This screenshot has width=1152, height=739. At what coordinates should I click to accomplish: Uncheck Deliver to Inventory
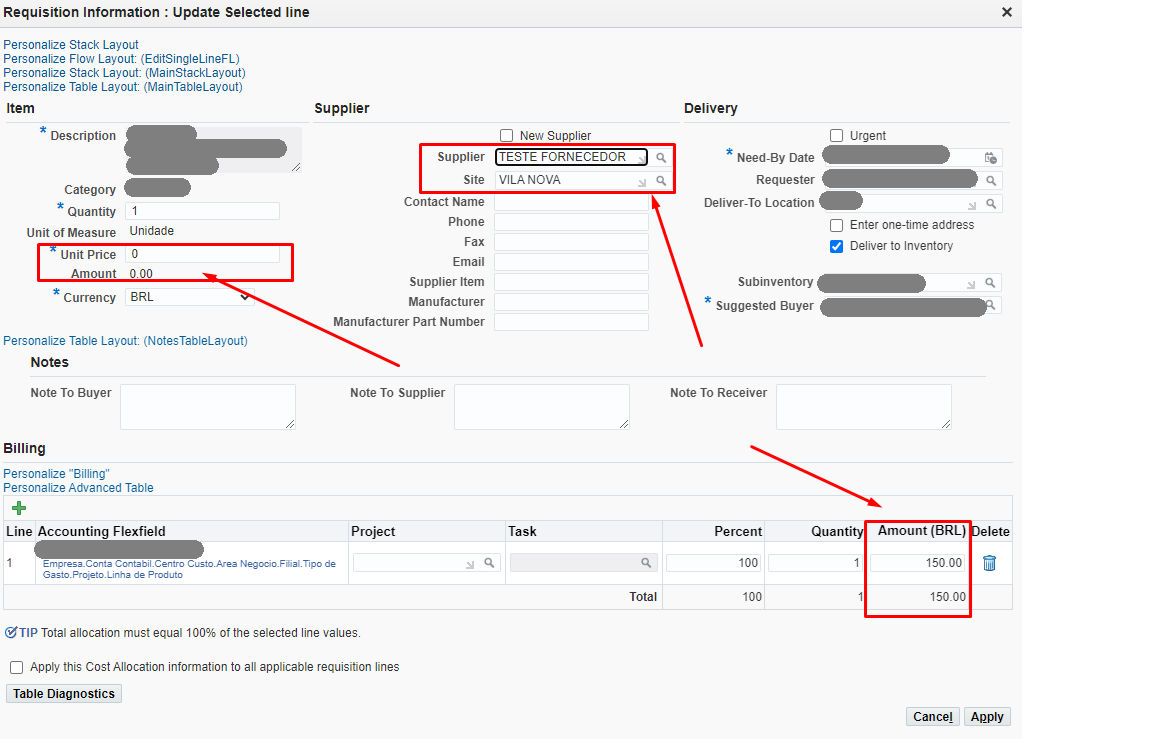pyautogui.click(x=836, y=246)
